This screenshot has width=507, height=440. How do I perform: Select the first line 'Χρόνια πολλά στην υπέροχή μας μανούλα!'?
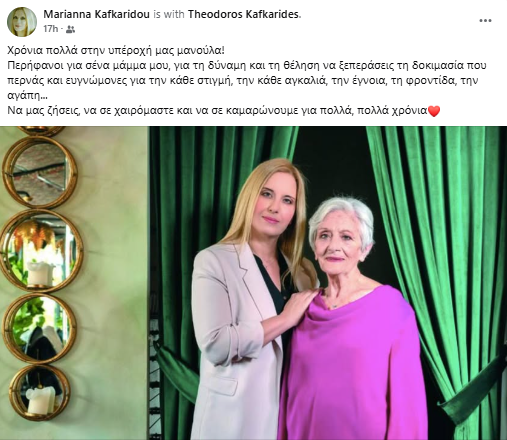[x=116, y=51]
